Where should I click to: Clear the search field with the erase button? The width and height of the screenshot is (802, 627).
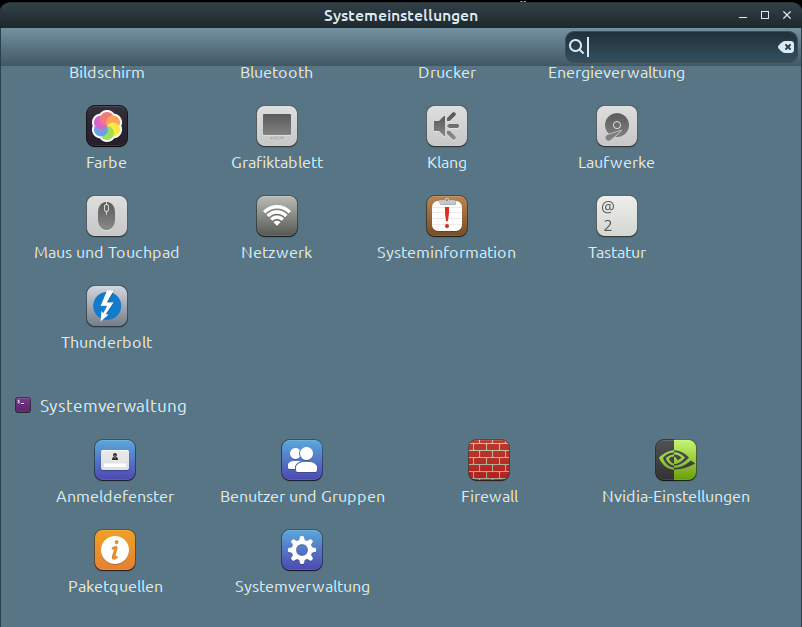[x=786, y=47]
